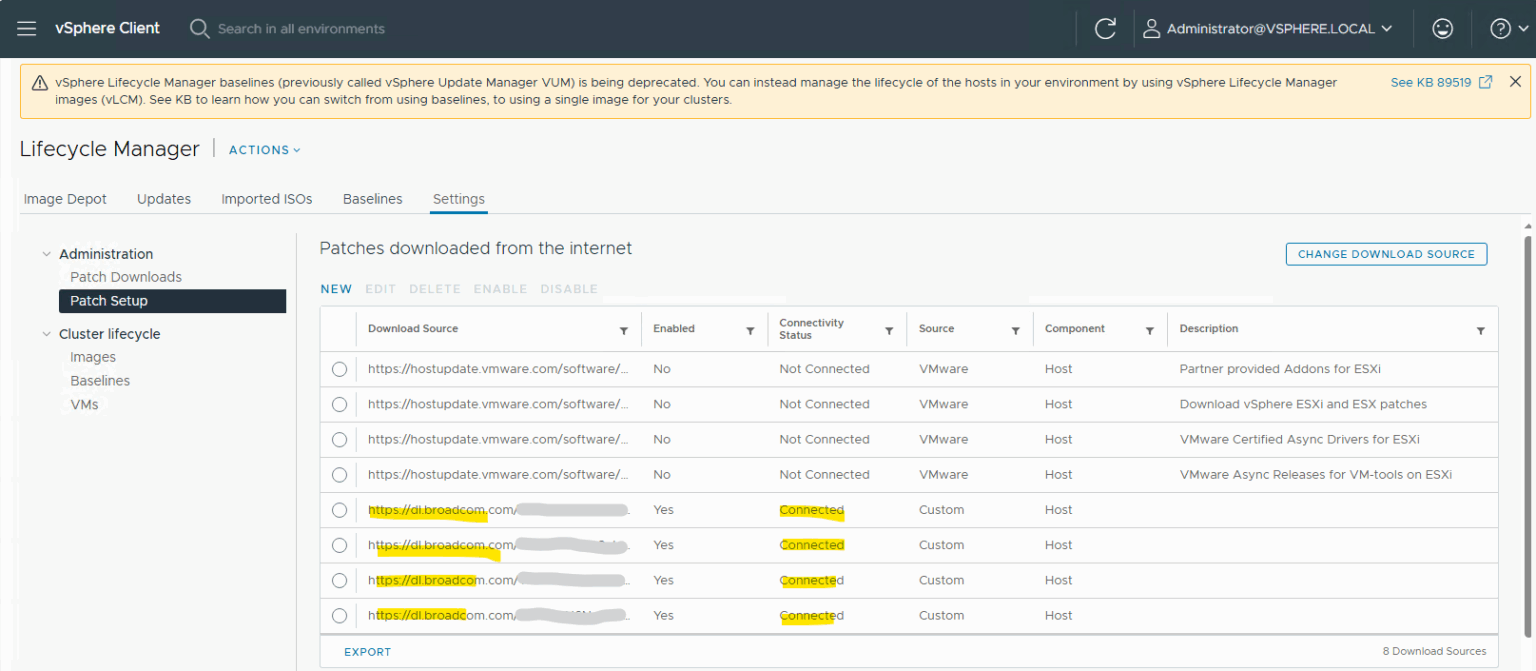This screenshot has height=671, width=1536.
Task: Open the hamburger navigation menu
Action: click(26, 28)
